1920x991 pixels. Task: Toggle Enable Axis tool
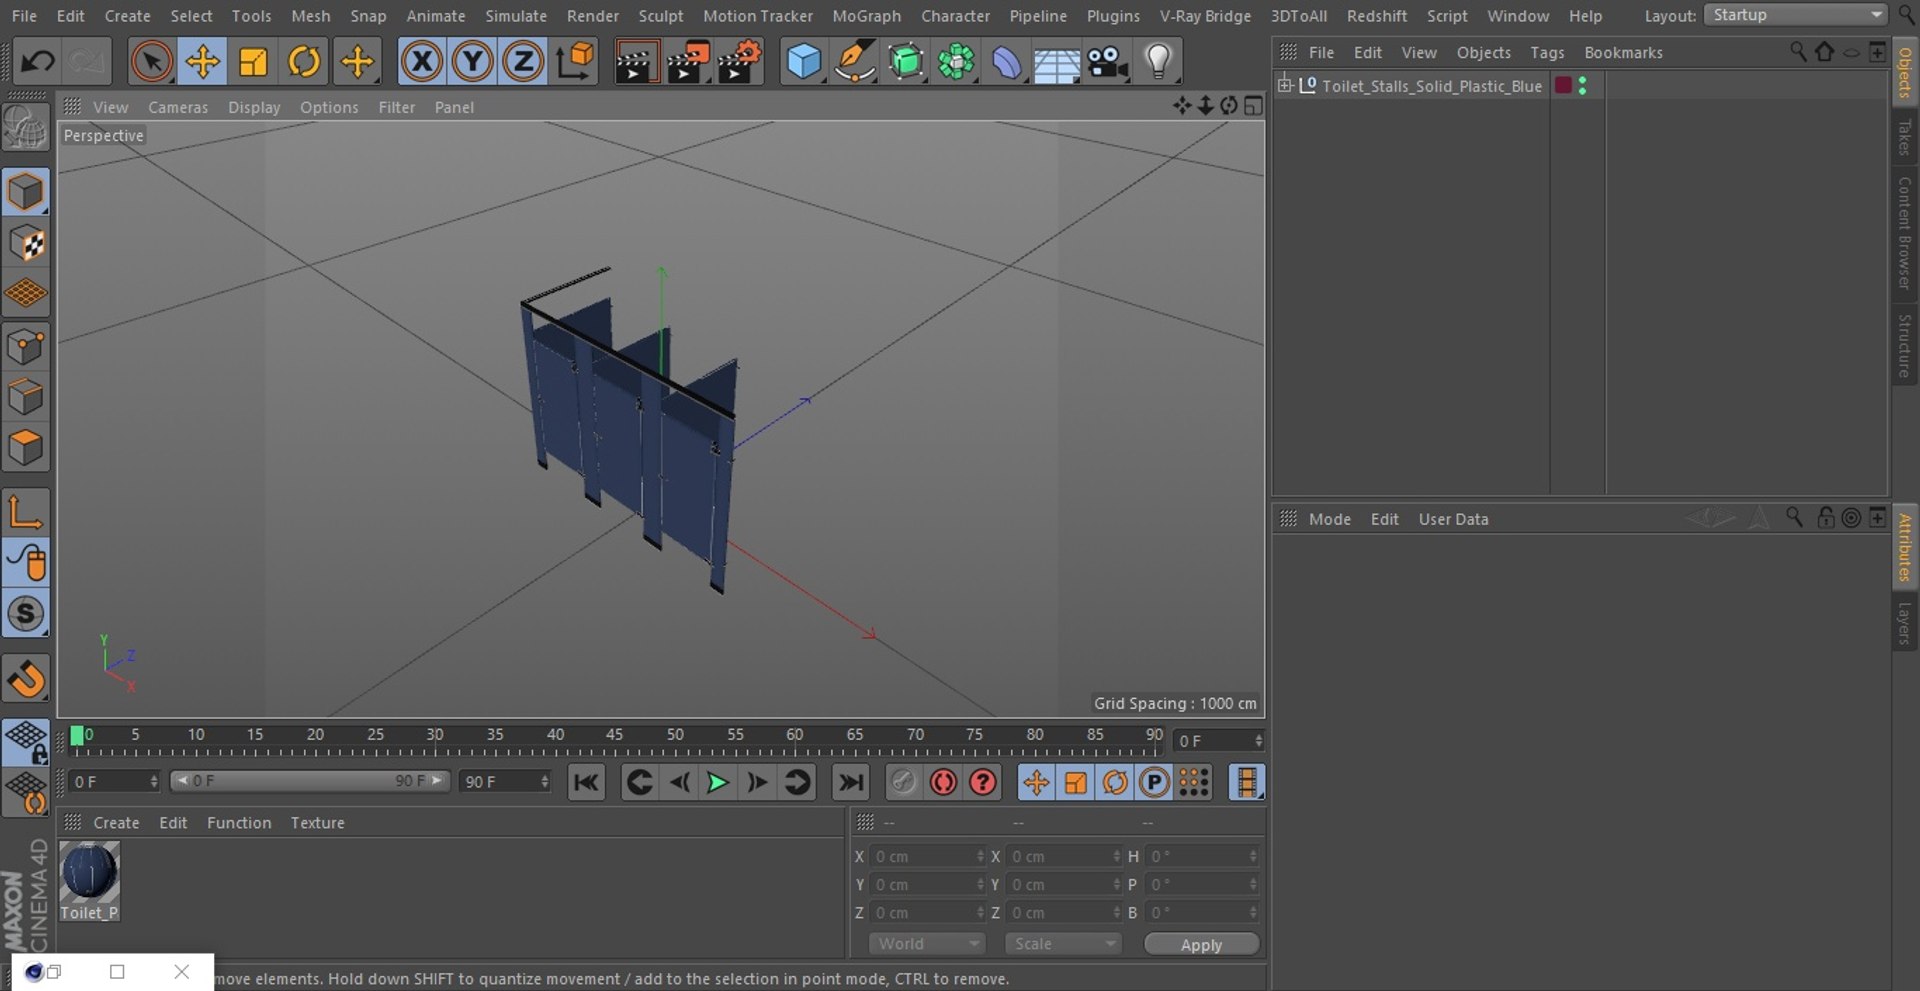(x=25, y=512)
